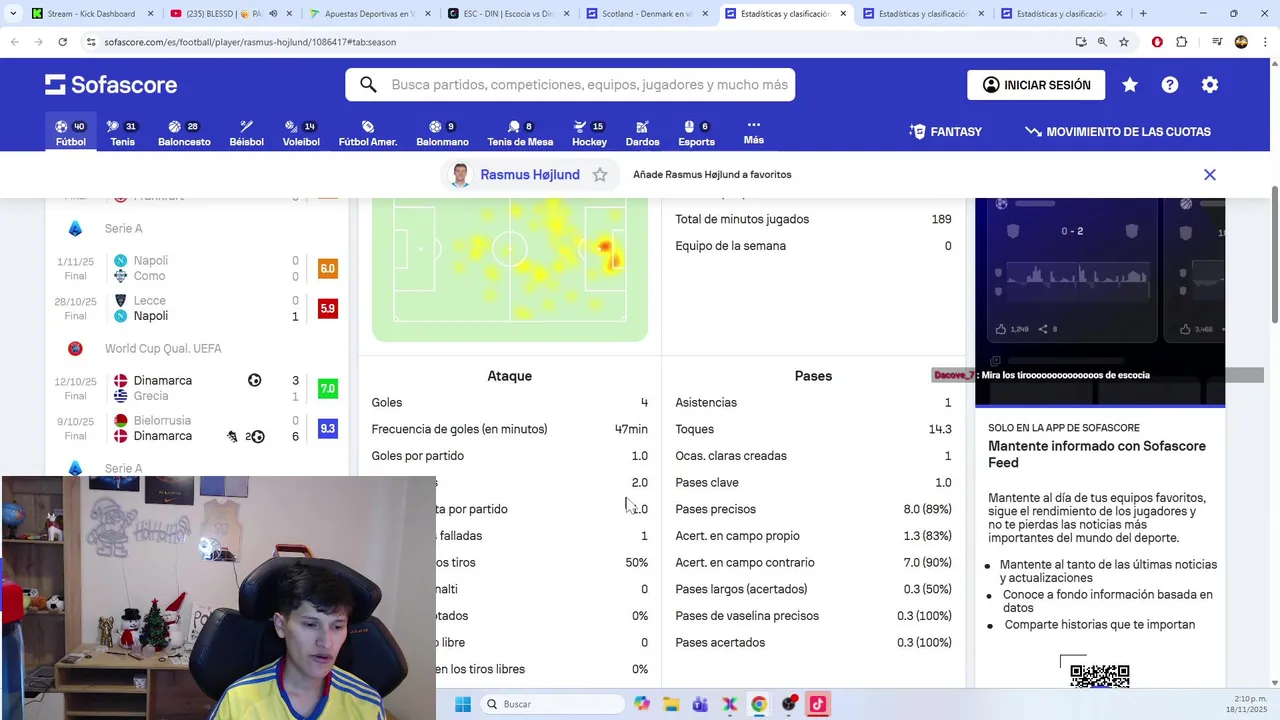Switch to the ESC - DIN Escocia tab

[507, 14]
